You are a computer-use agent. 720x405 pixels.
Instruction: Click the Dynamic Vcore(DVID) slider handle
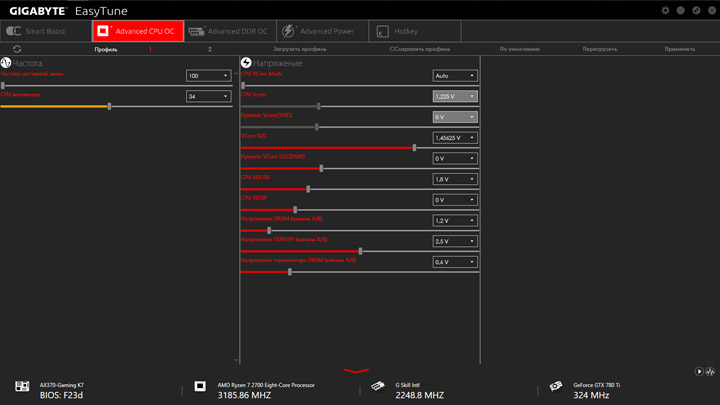pos(317,127)
